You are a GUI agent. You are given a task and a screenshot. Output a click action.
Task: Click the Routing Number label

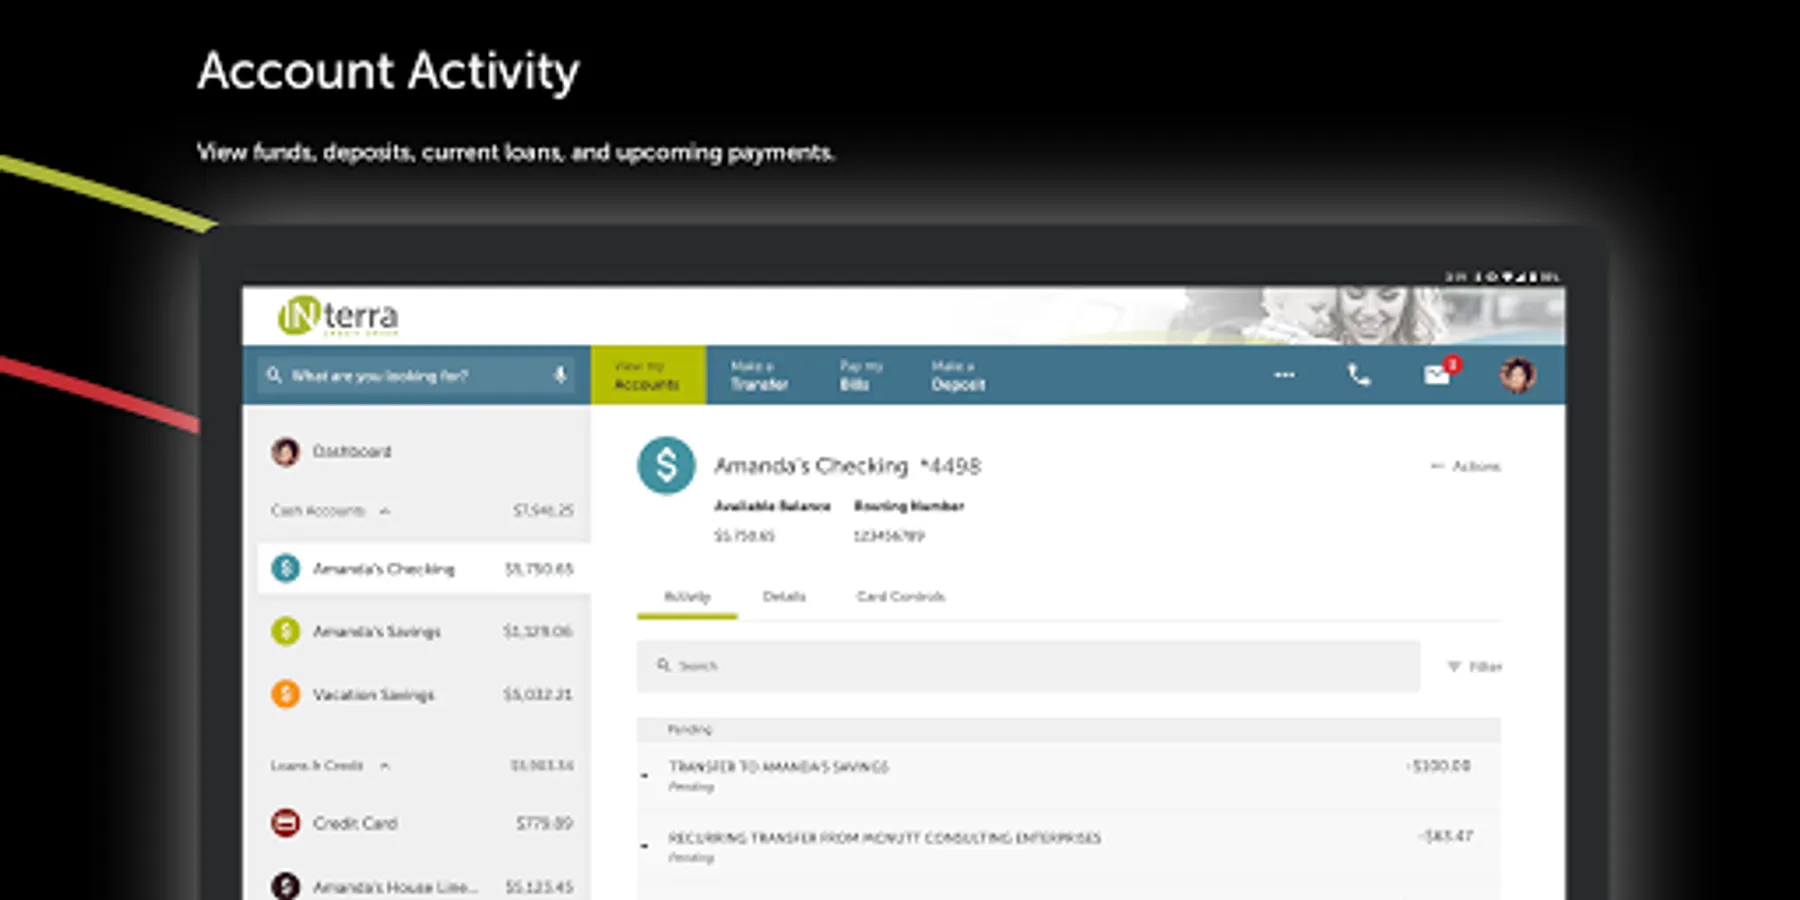point(909,506)
